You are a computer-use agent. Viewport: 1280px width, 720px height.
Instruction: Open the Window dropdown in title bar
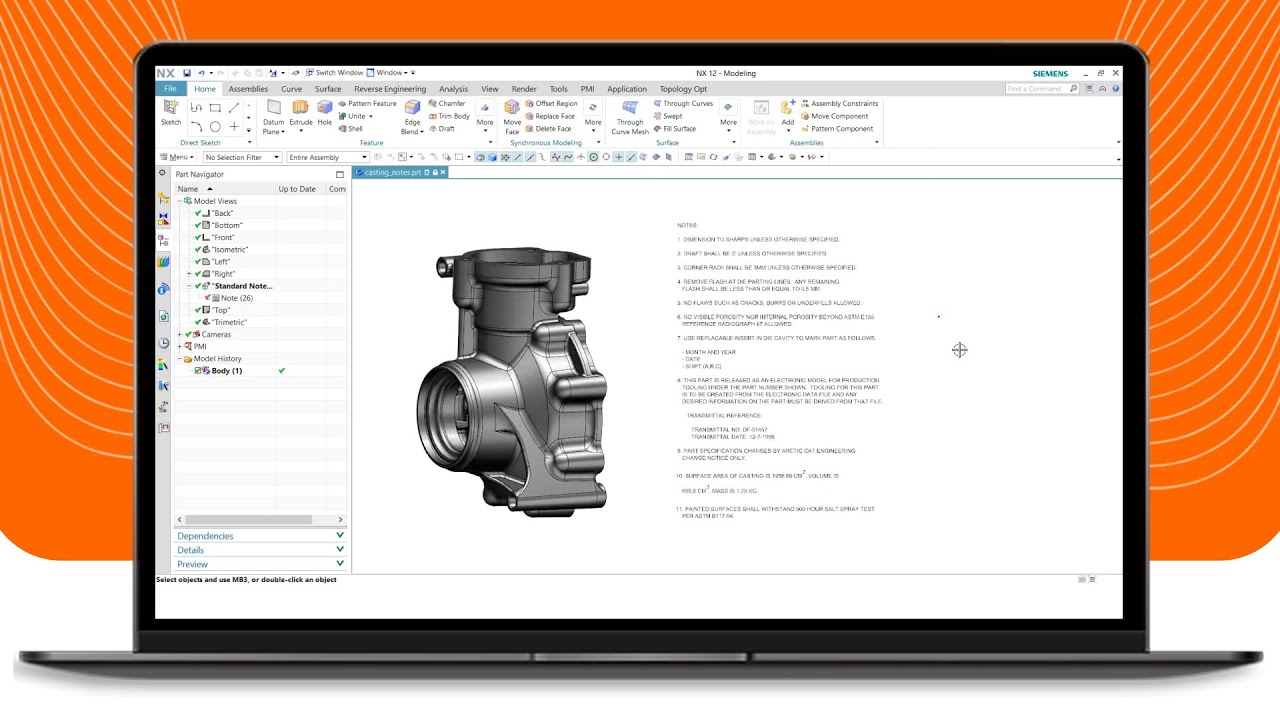[x=392, y=73]
